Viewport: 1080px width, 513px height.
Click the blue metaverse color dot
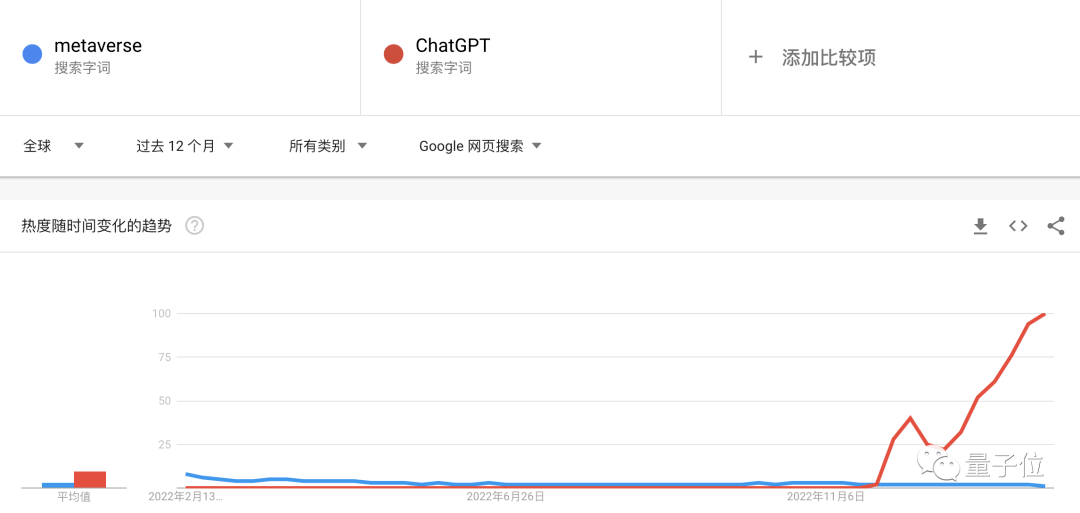click(x=32, y=54)
